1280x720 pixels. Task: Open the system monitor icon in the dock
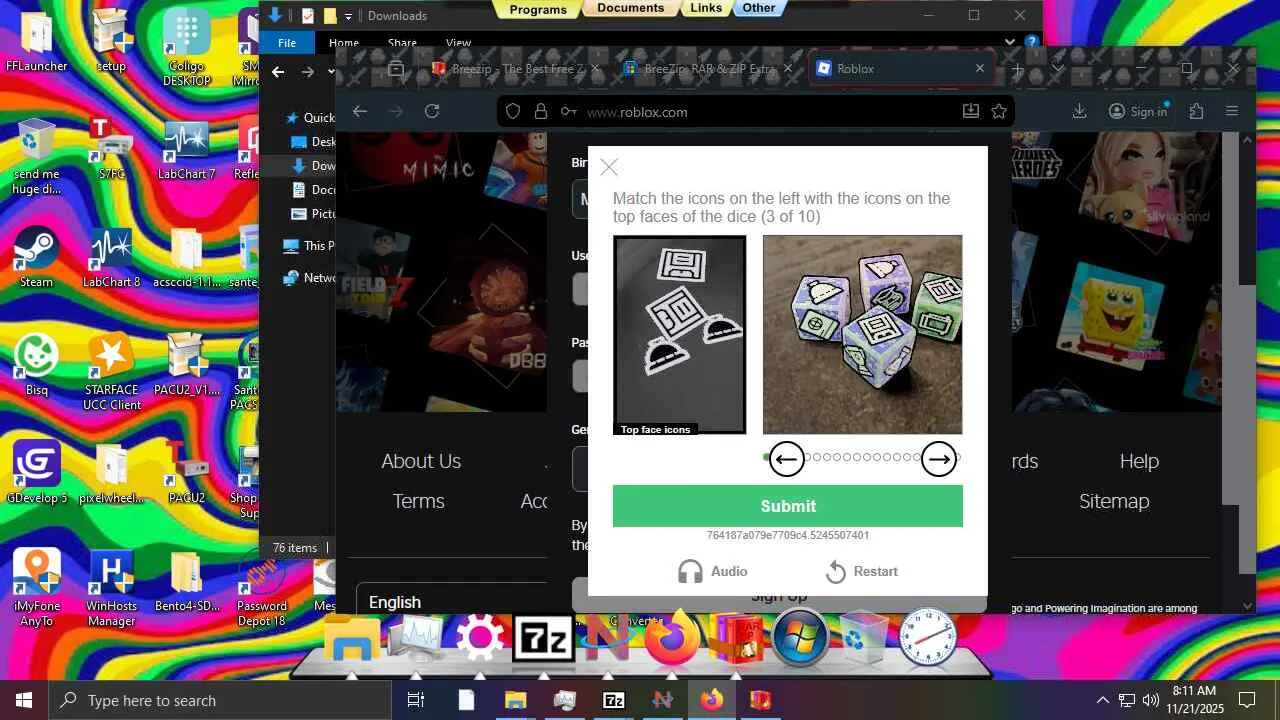point(416,638)
